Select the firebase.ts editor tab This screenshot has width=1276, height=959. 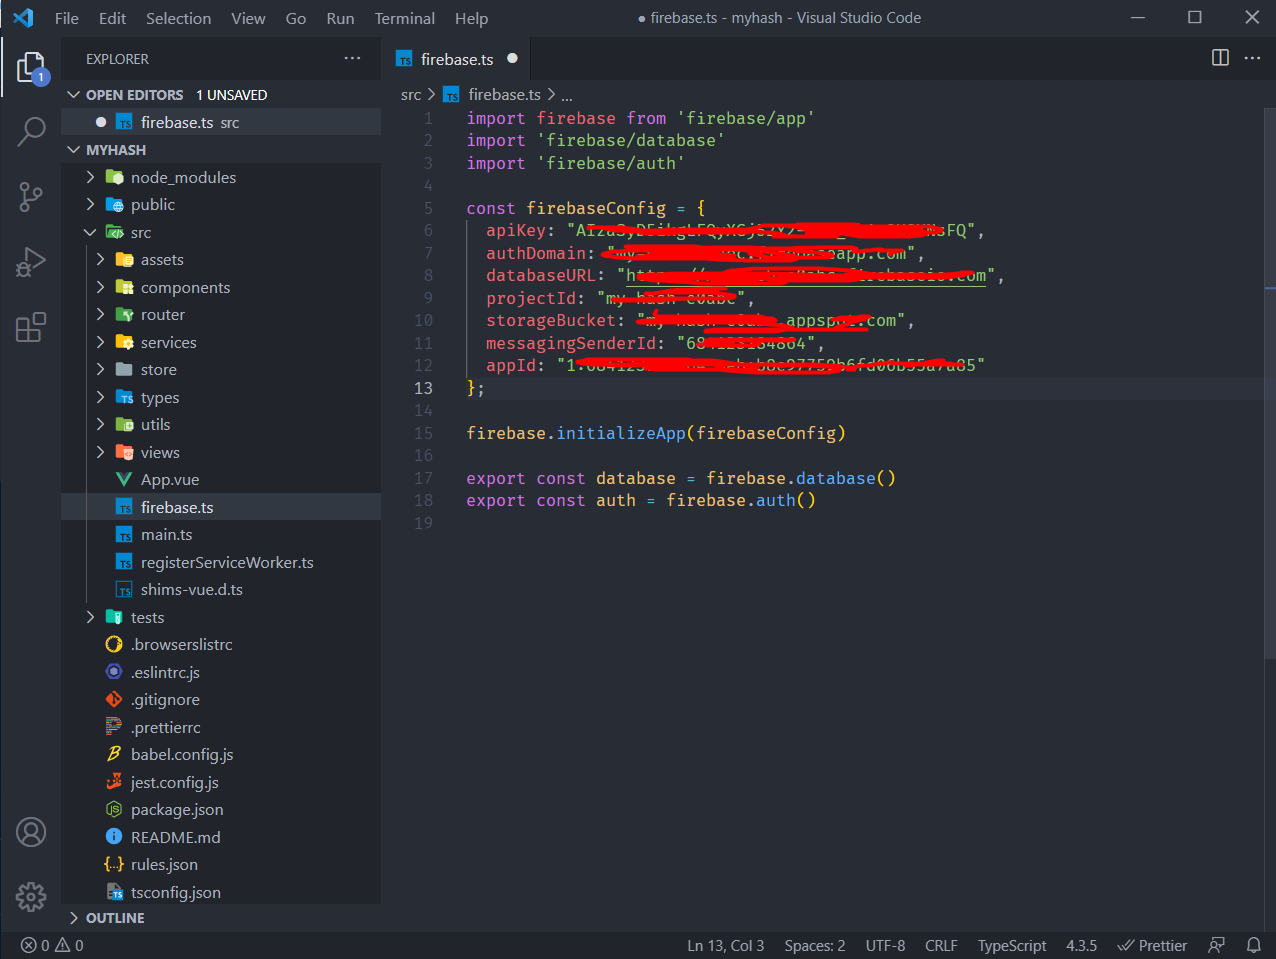click(x=456, y=59)
